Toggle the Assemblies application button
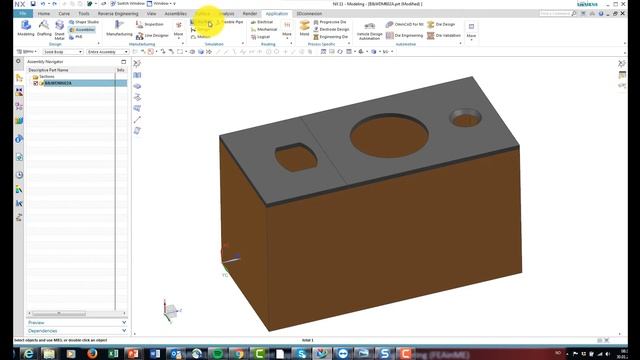Screen dimensions: 640x360 82,30
